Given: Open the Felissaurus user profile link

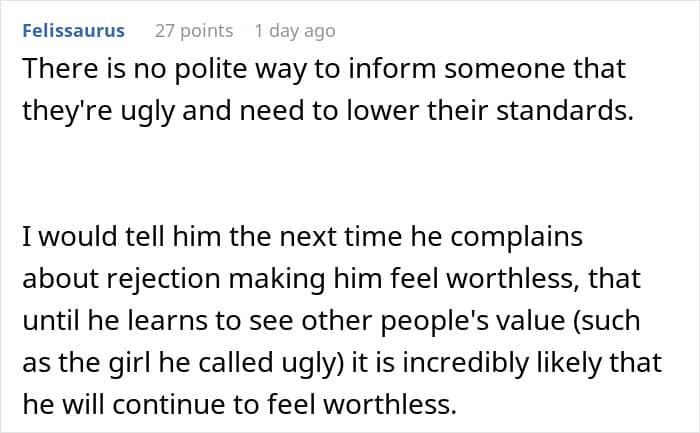Looking at the screenshot, I should (x=74, y=31).
